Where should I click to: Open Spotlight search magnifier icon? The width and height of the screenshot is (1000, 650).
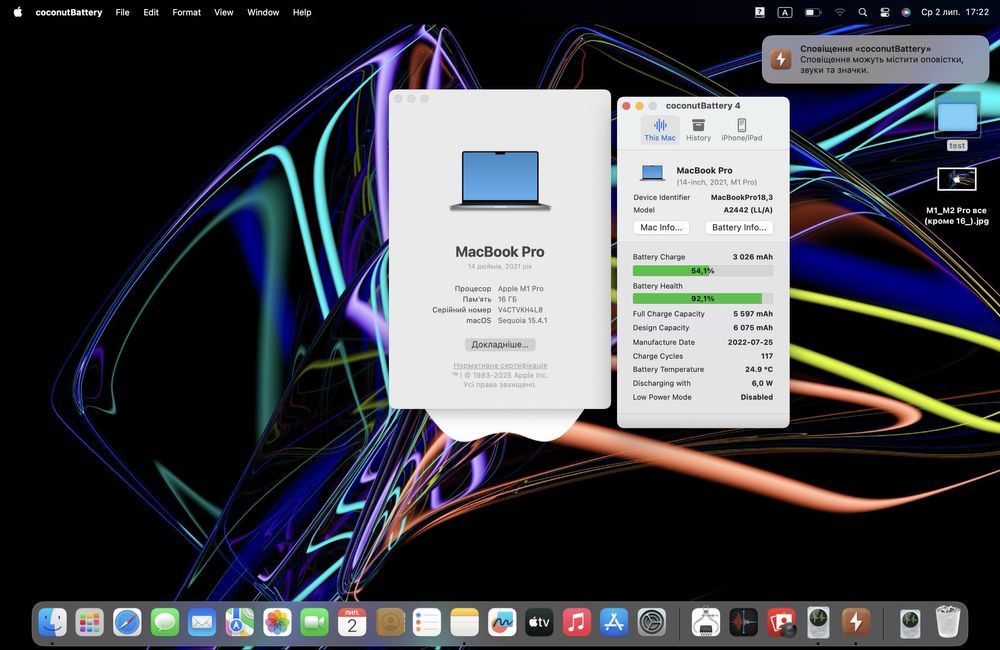tap(862, 12)
